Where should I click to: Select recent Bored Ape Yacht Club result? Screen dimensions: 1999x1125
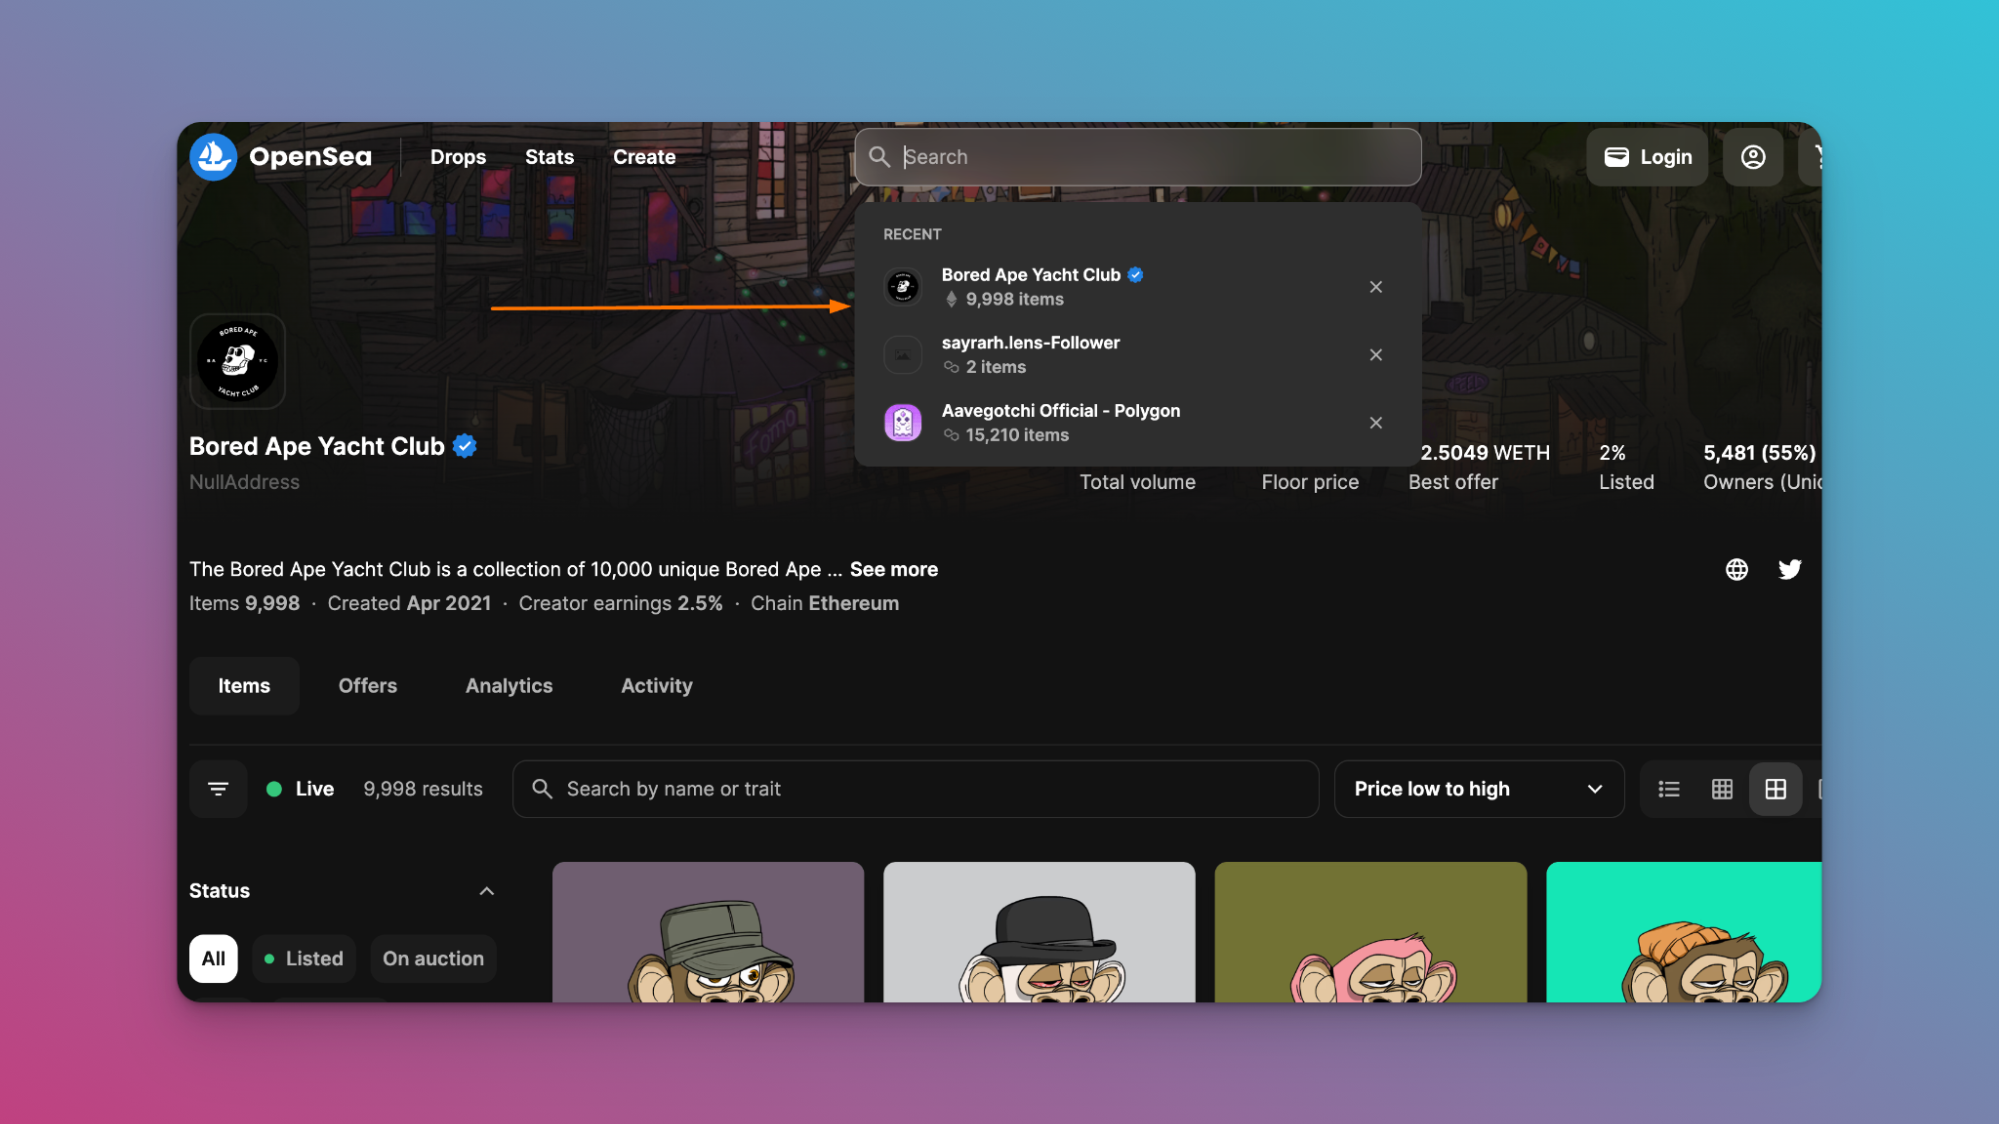[1138, 287]
